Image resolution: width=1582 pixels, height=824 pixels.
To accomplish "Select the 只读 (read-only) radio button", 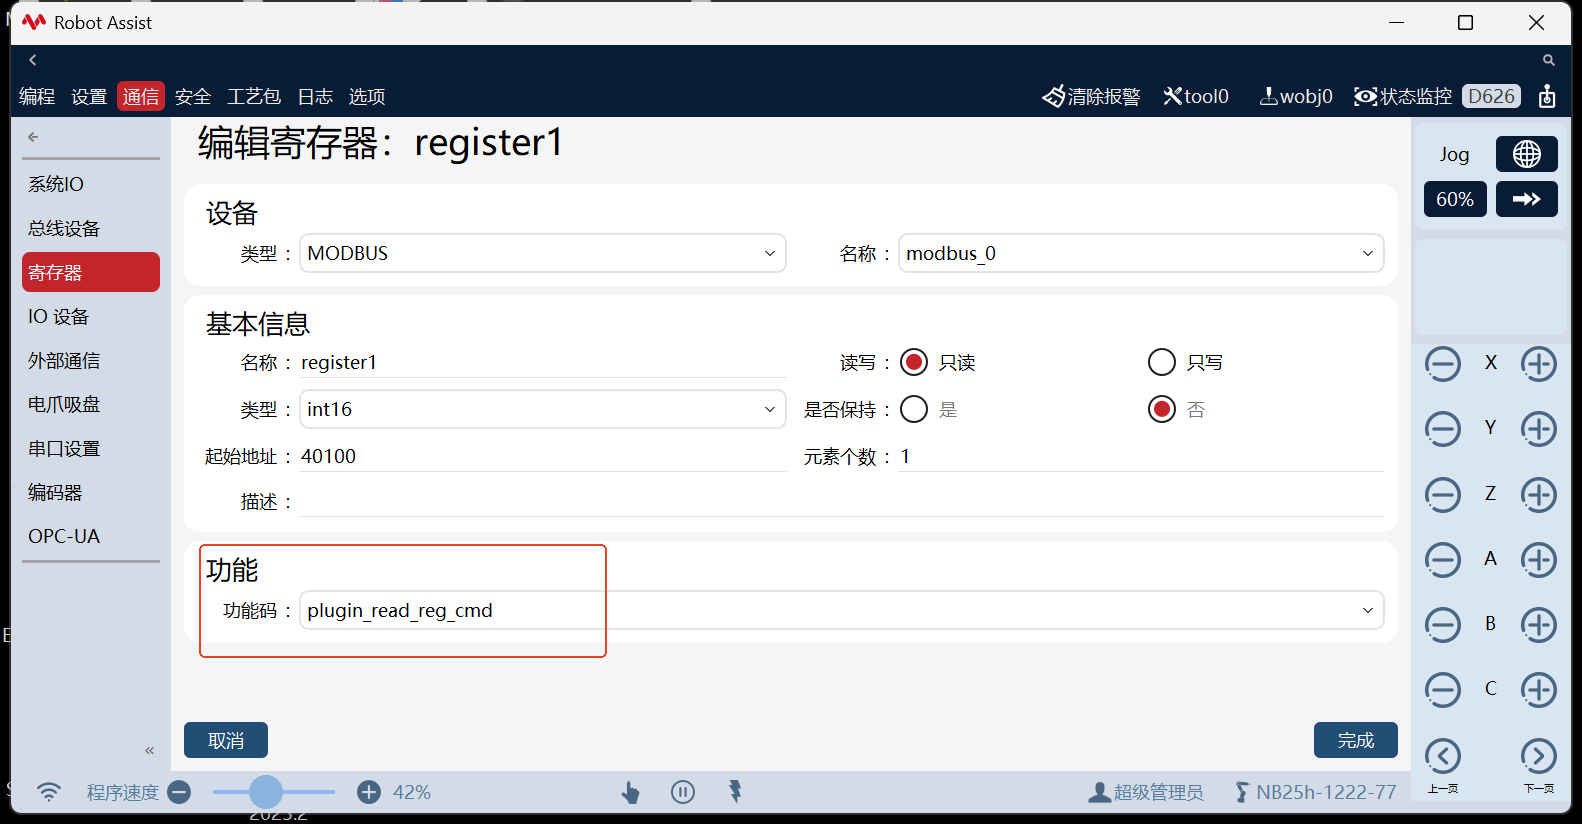I will (914, 362).
